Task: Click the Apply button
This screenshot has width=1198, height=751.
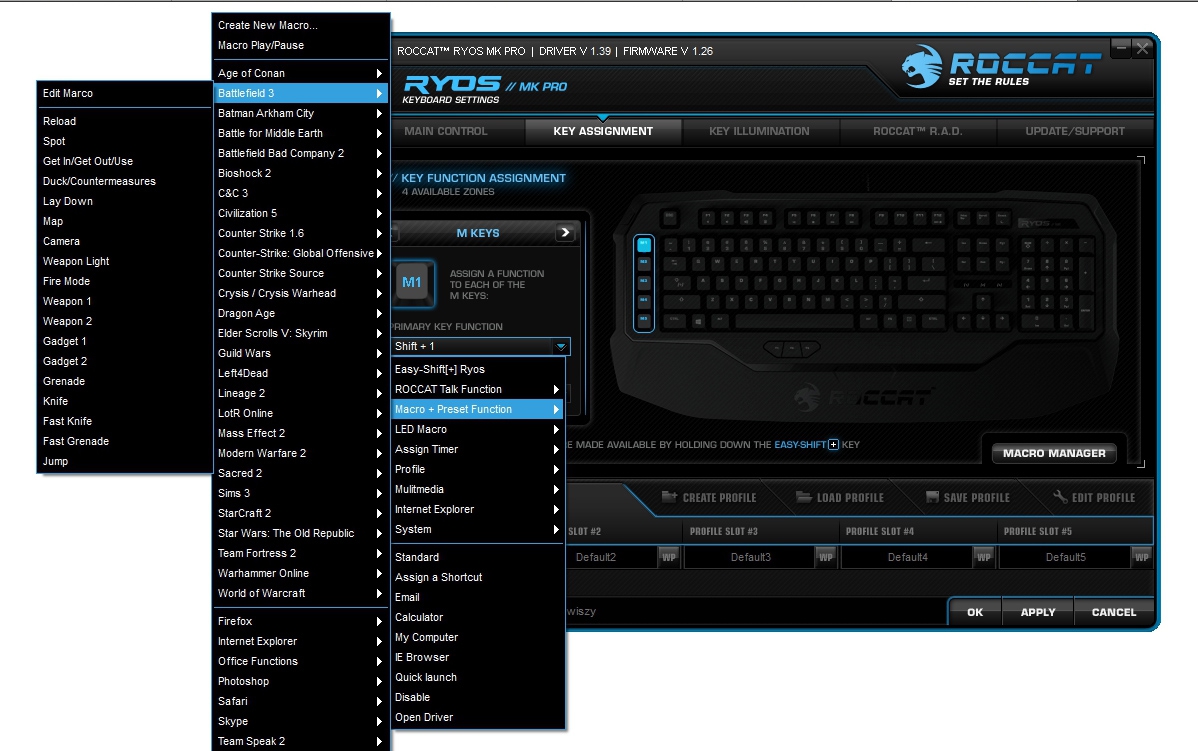Action: 1038,612
